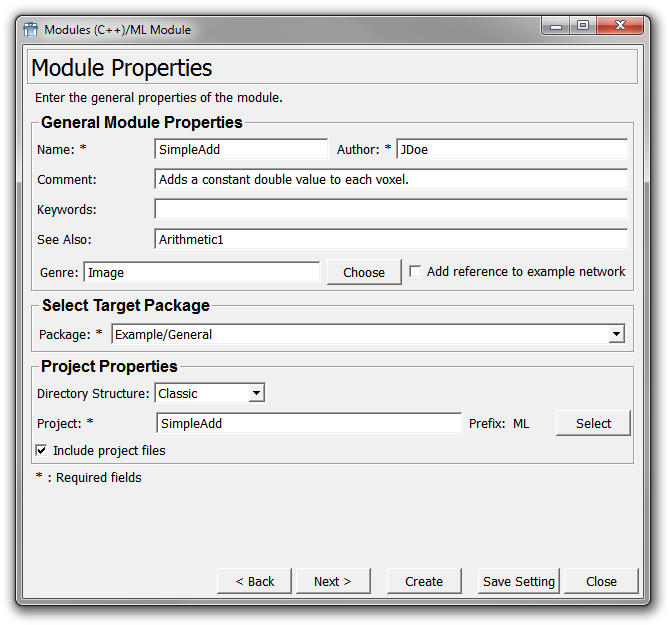Click Save Setting button

tap(518, 581)
